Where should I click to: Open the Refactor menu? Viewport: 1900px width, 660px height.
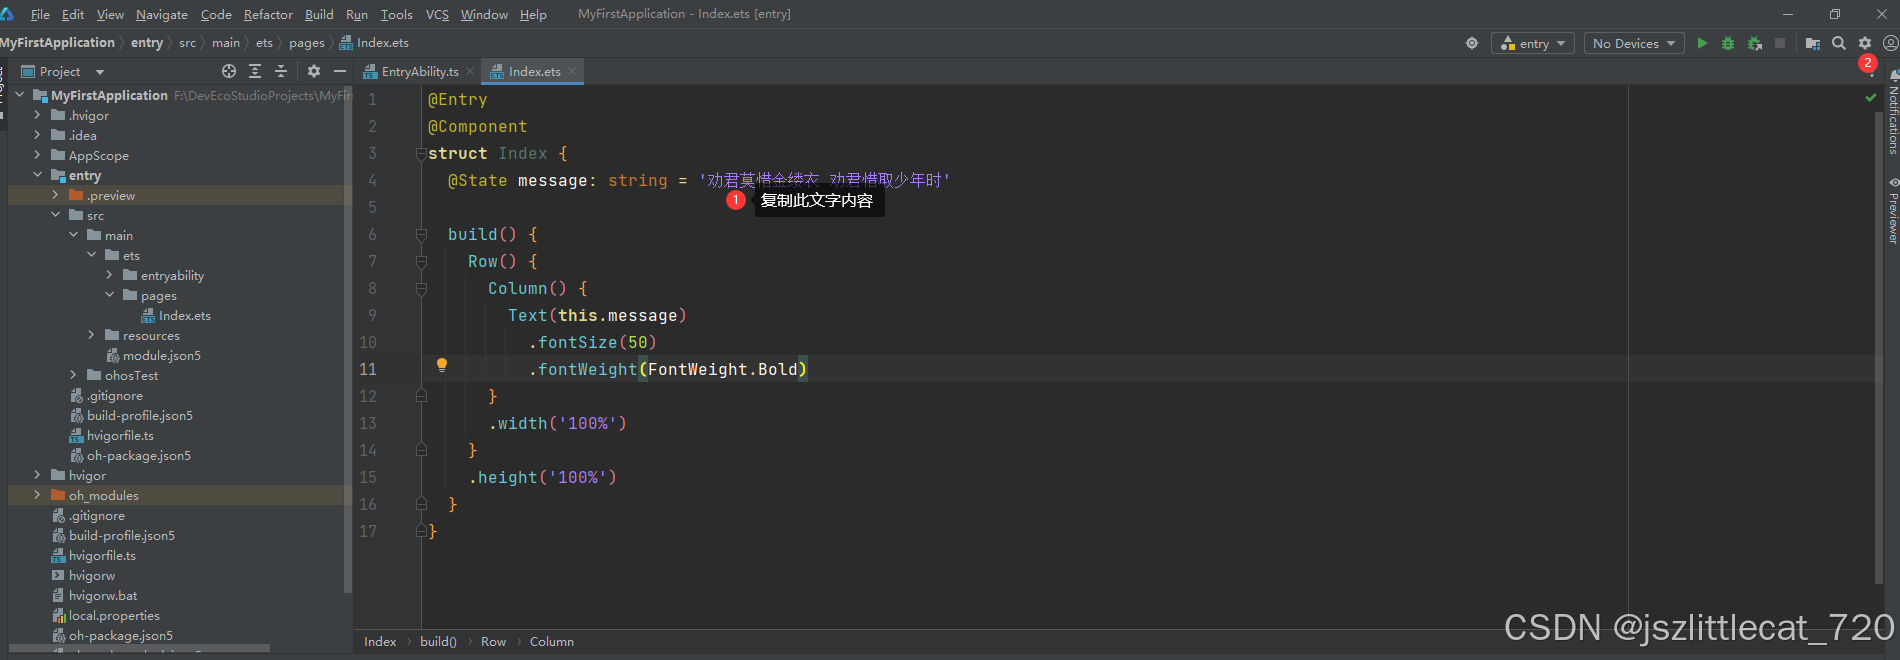pos(268,14)
